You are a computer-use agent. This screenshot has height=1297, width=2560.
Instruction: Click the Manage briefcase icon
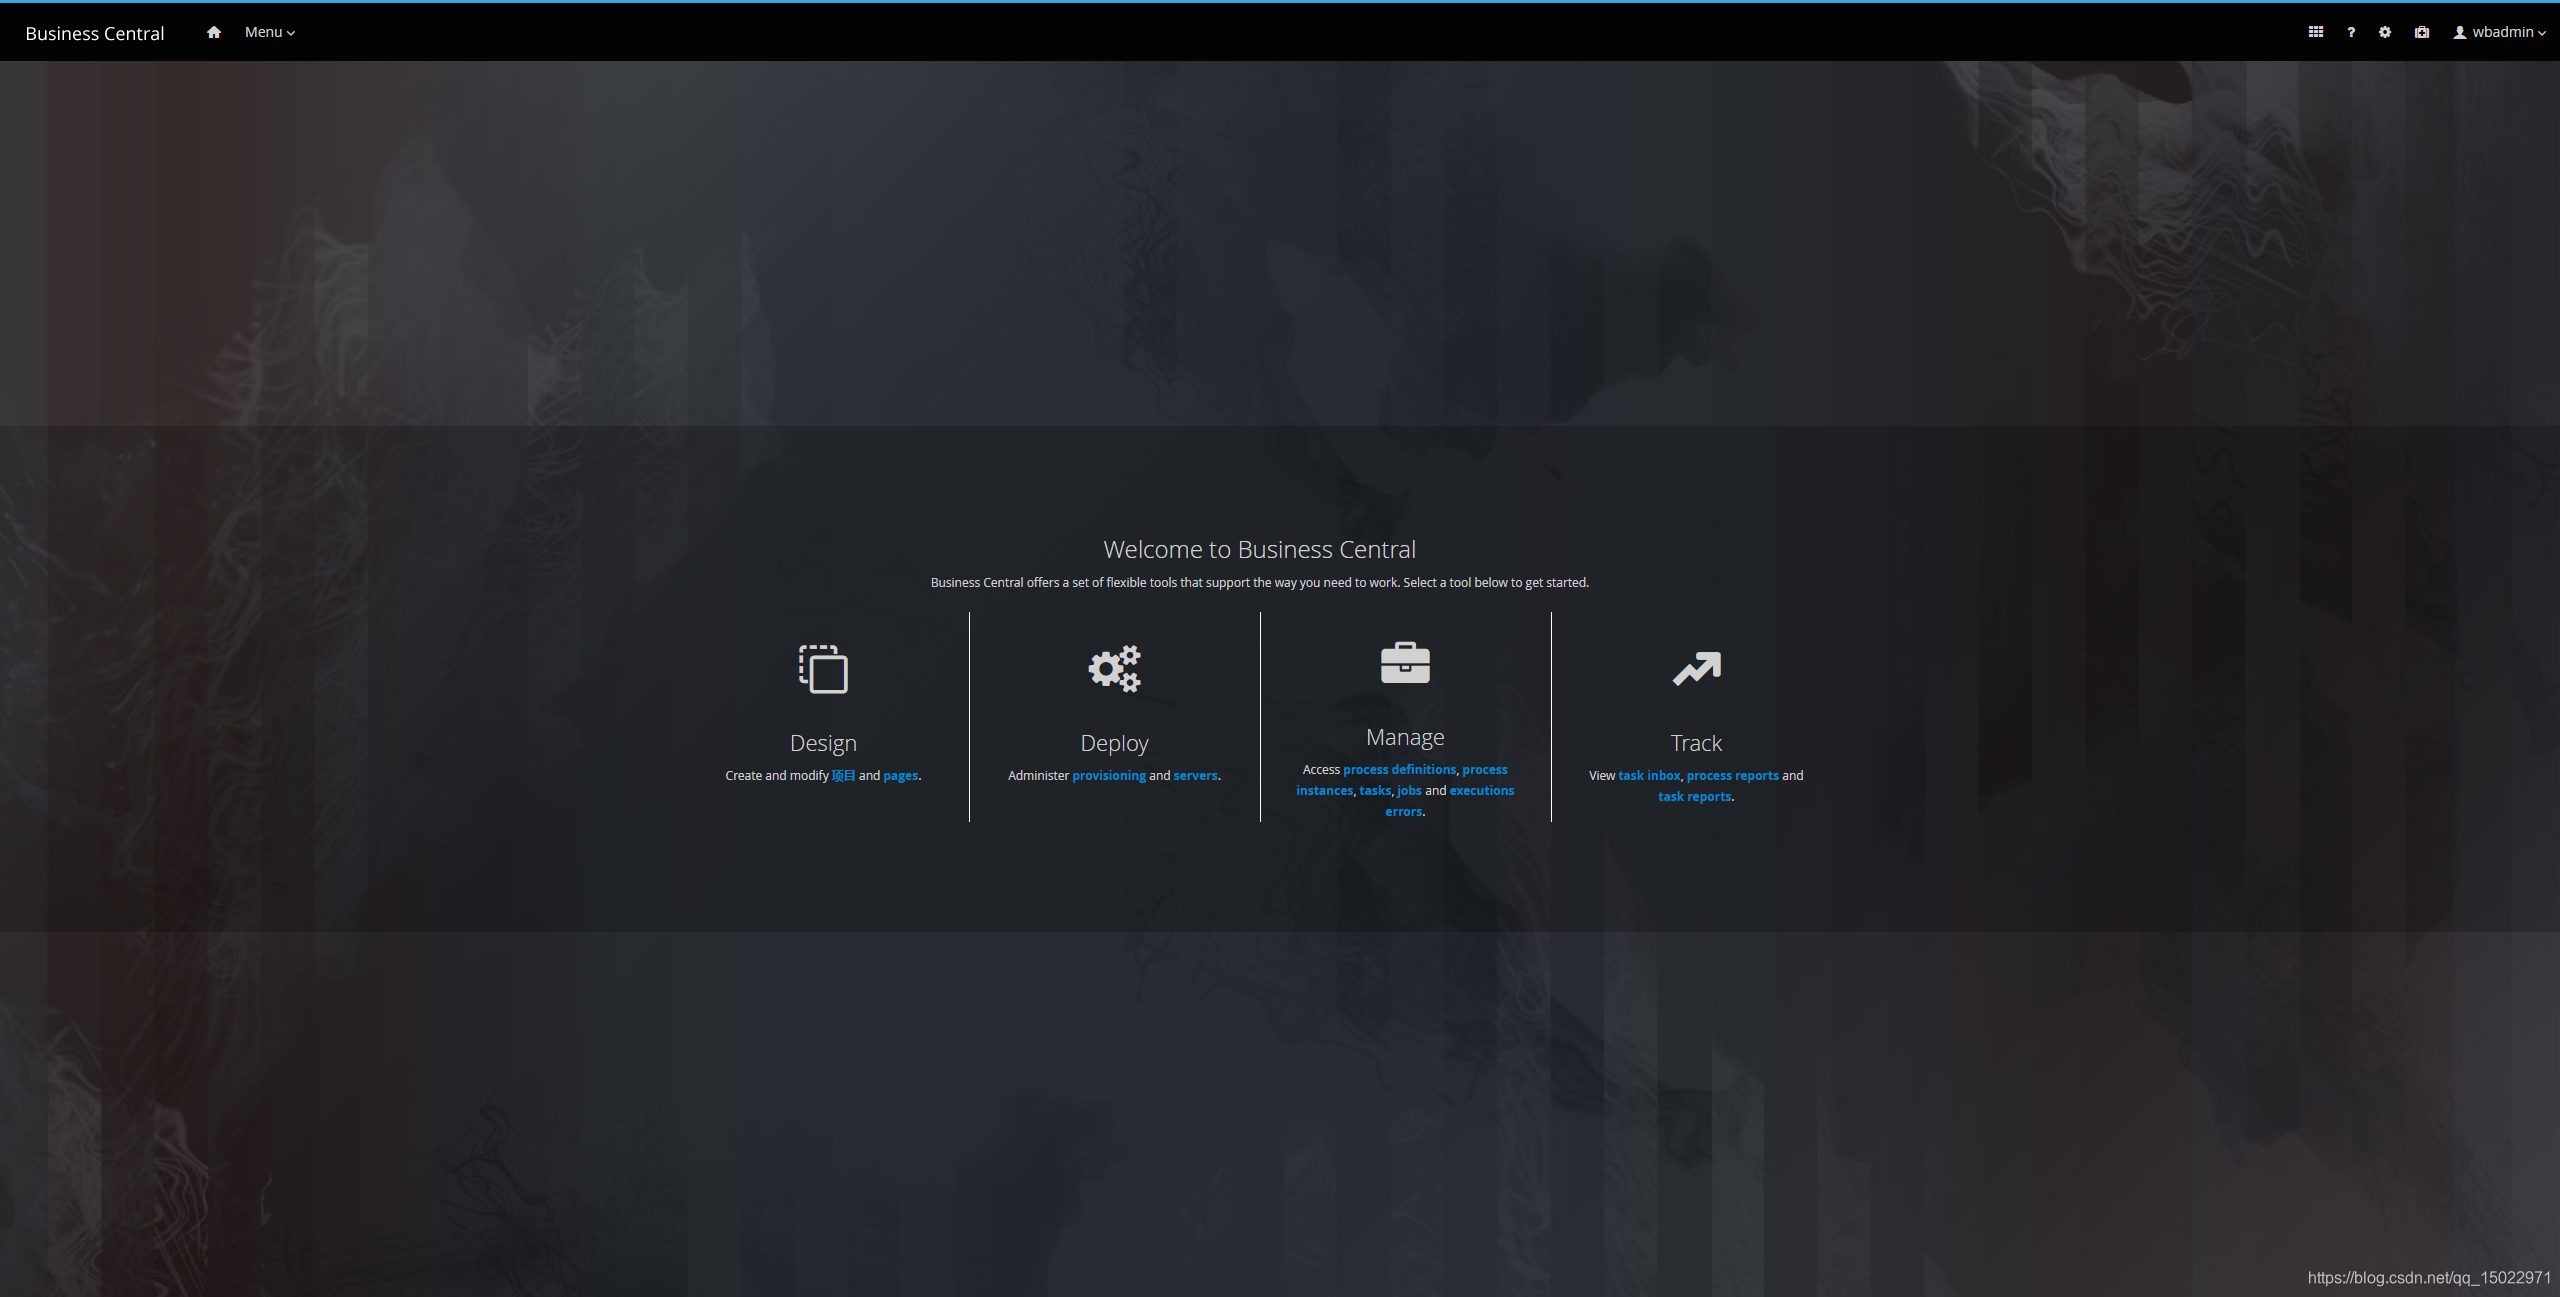1405,663
